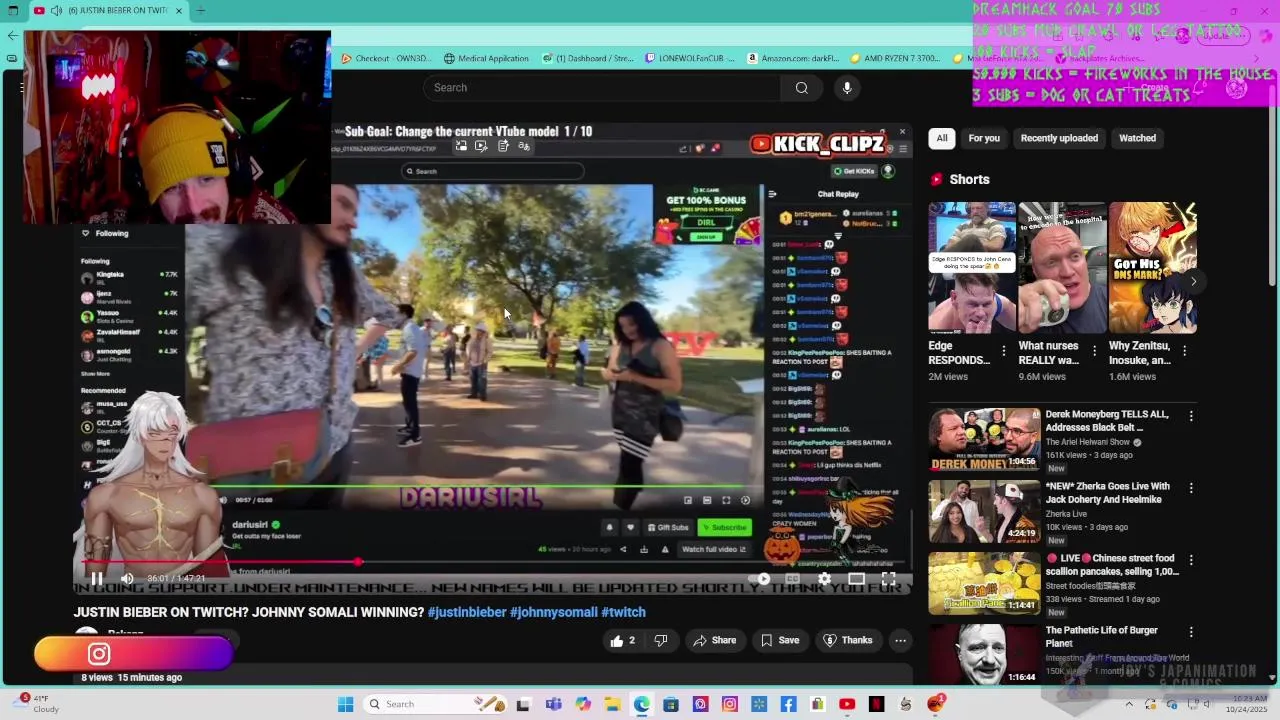The height and width of the screenshot is (720, 1280).
Task: Open AMD RYZEN 7 3700 bookmark
Action: 895,58
